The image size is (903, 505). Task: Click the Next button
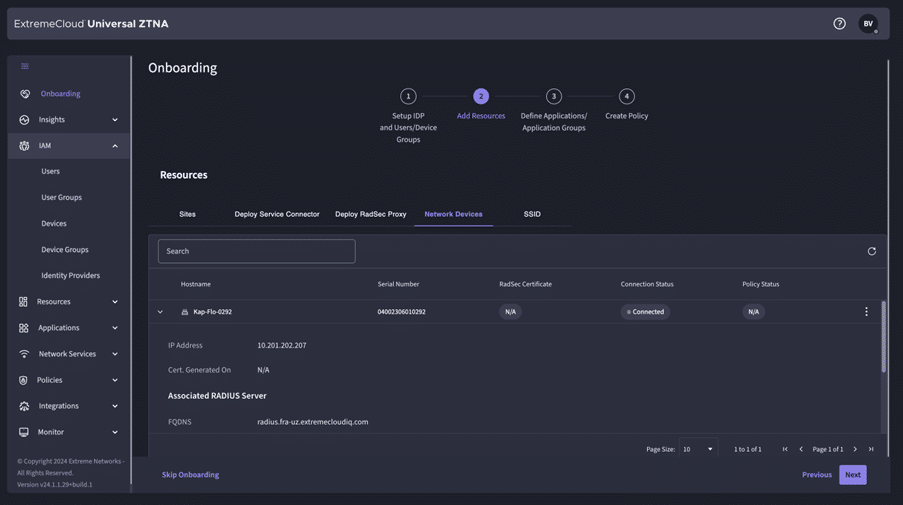coord(852,475)
